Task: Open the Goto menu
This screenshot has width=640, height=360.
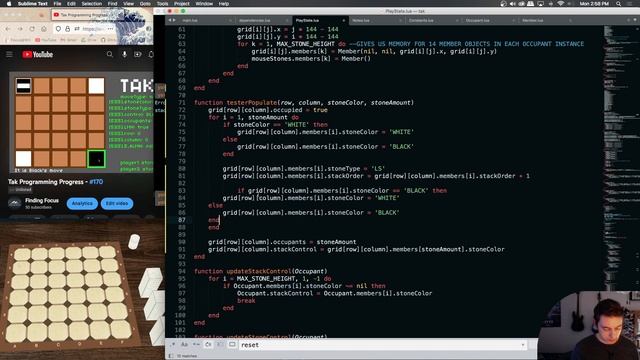Action: point(145,4)
